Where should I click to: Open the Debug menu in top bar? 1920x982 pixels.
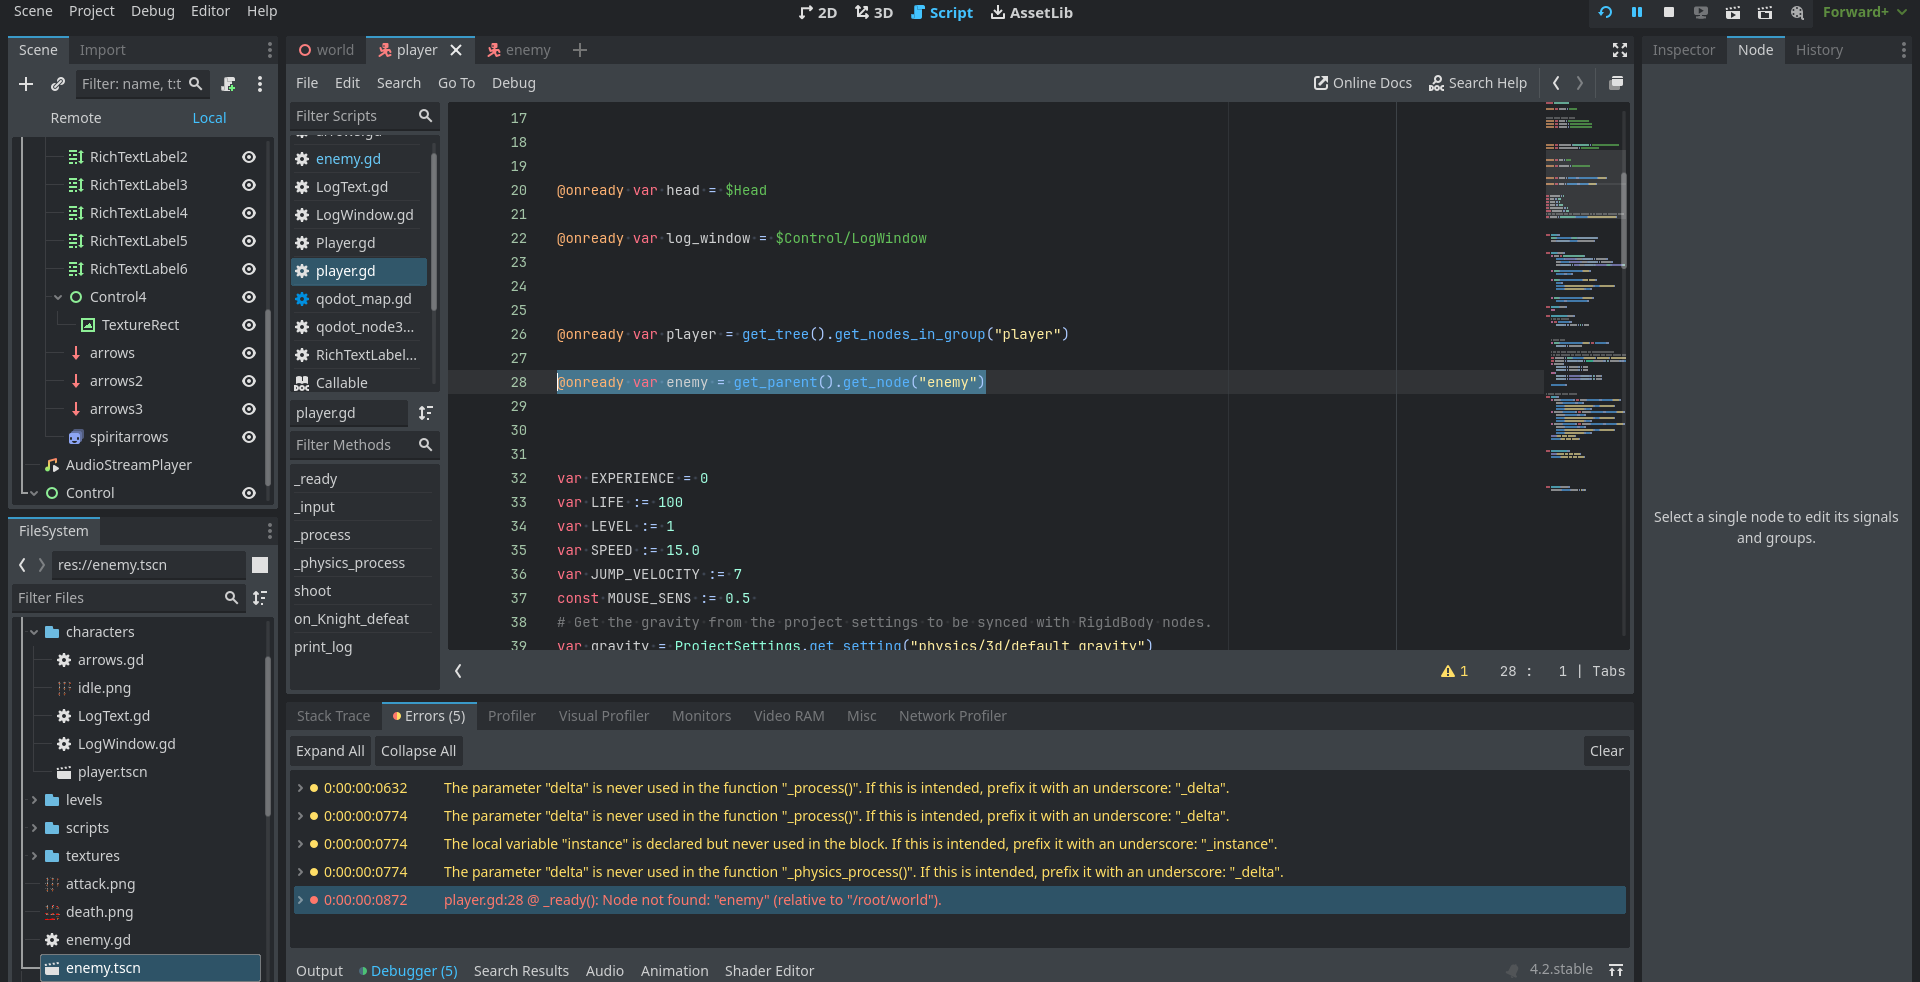coord(152,11)
